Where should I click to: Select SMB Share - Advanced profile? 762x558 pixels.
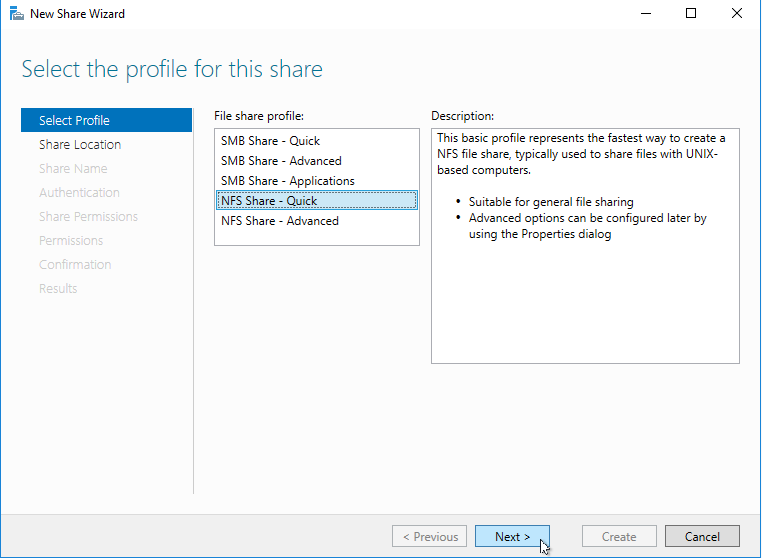pyautogui.click(x=316, y=160)
